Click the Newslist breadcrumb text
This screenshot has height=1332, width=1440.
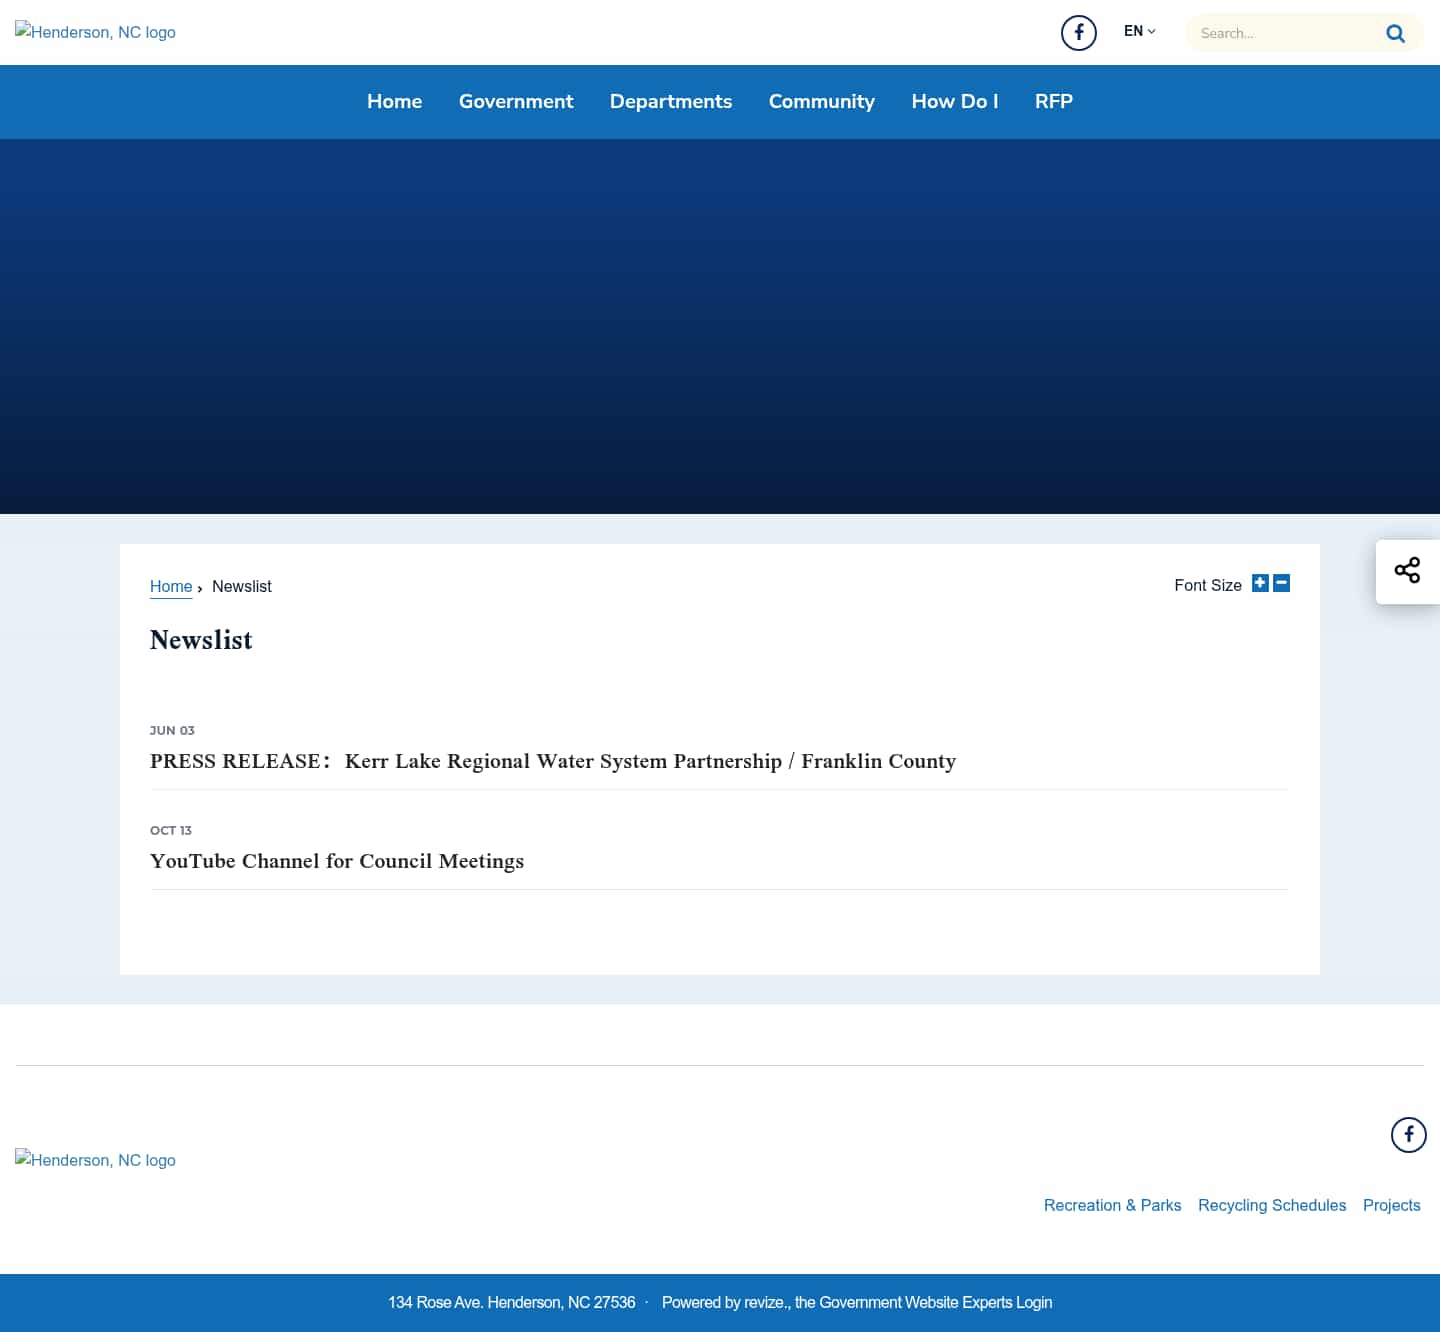(x=242, y=586)
